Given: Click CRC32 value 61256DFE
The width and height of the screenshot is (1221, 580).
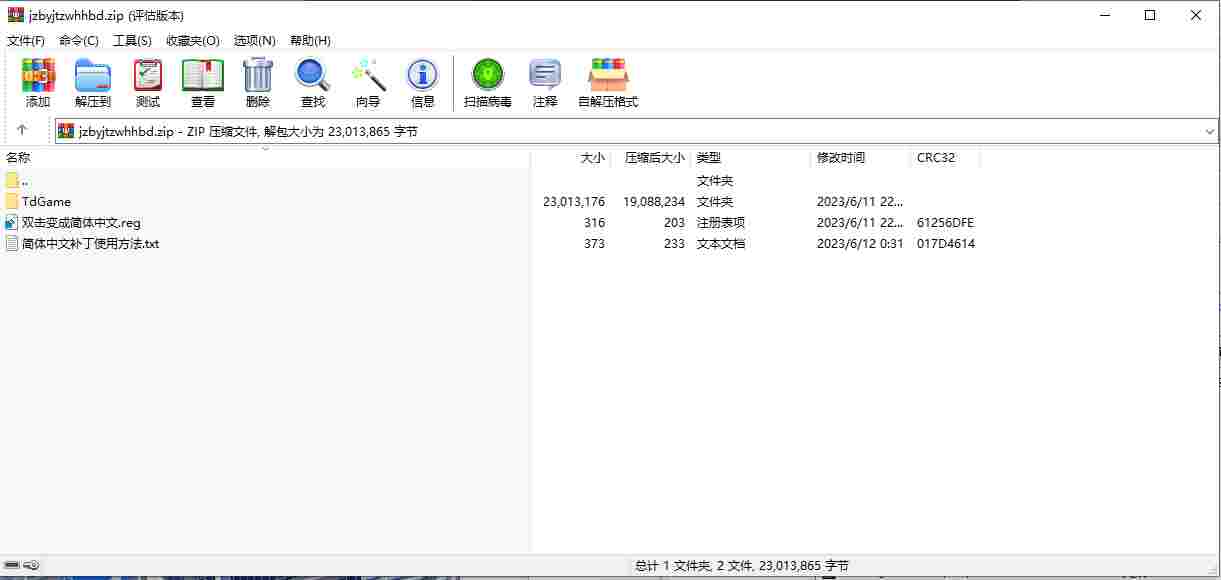Looking at the screenshot, I should coord(945,222).
